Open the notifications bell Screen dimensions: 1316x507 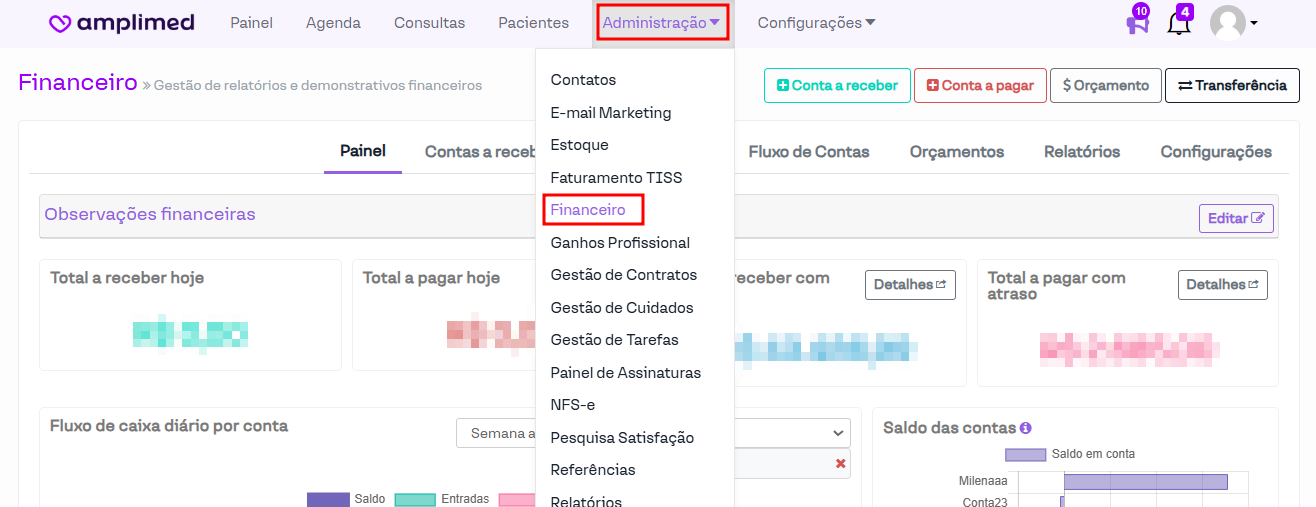(1179, 22)
